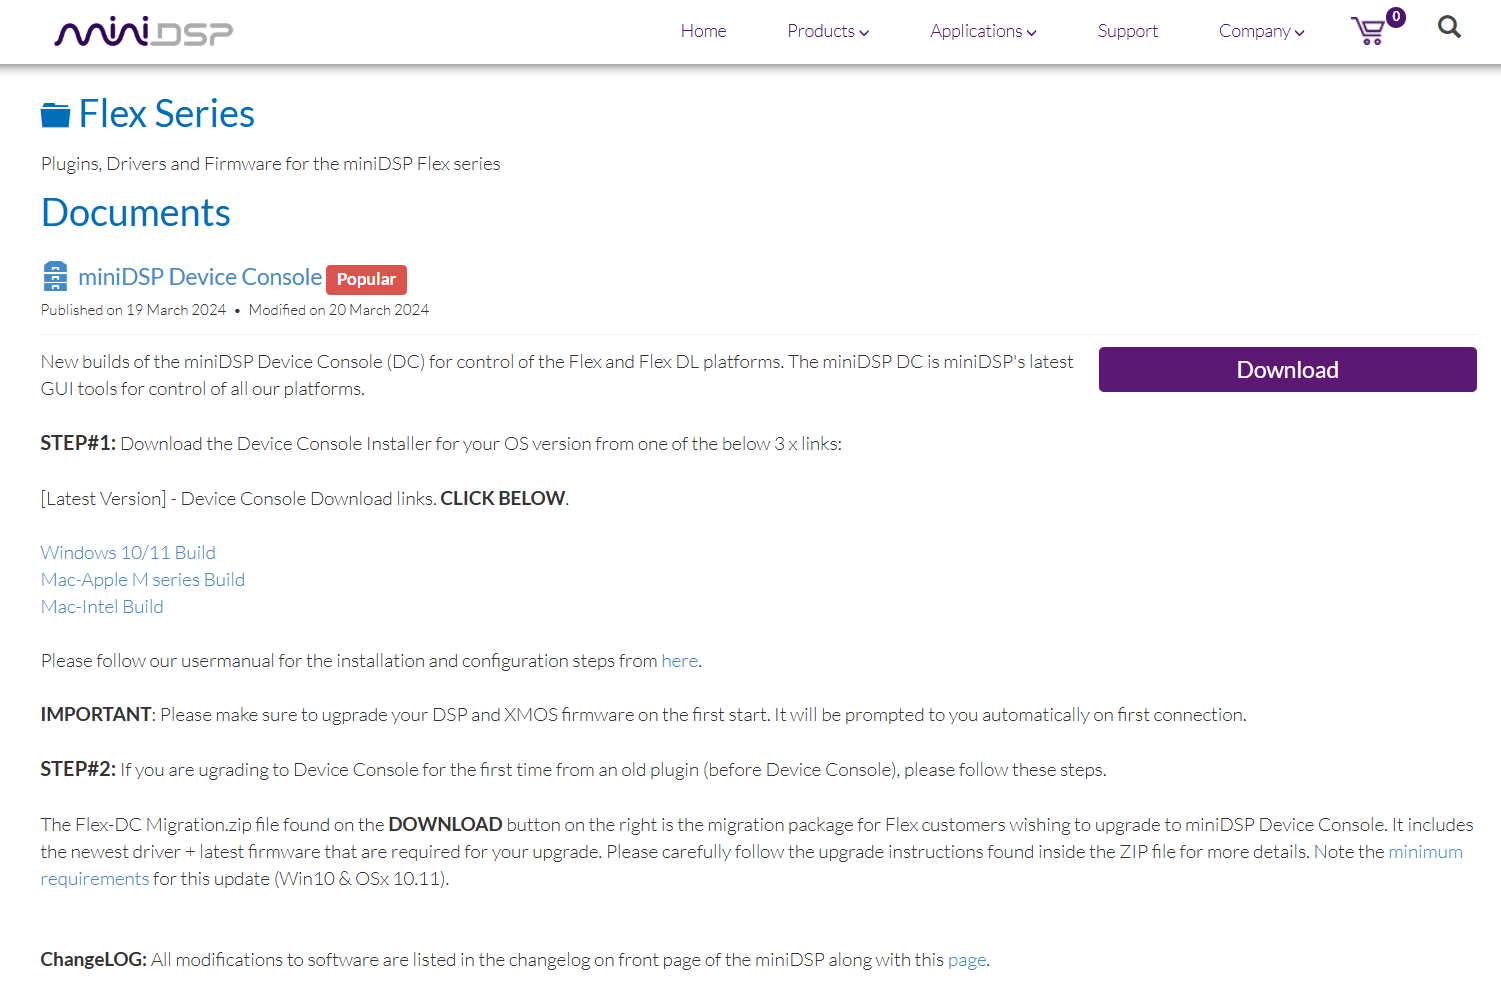Follow the user manual 'here' link
Screen dimensions: 1501x986
679,661
